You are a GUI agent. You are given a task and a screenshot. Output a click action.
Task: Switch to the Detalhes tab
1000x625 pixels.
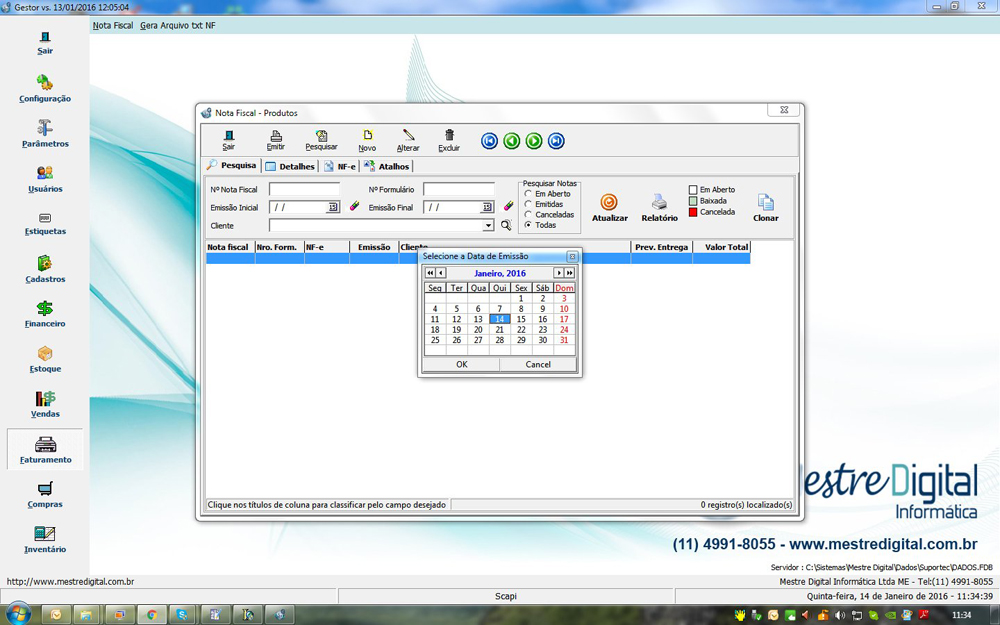coord(290,166)
